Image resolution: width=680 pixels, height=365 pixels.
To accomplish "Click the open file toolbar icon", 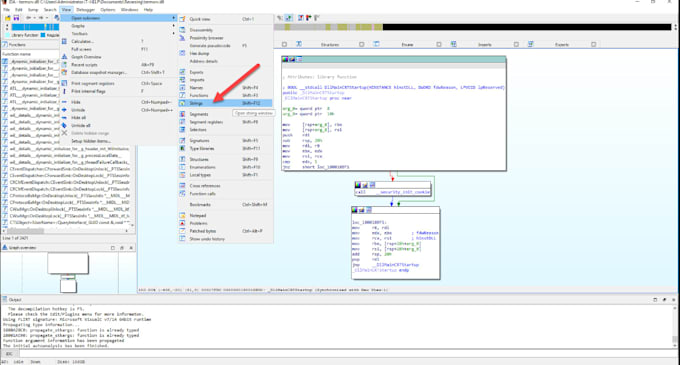I will [7, 18].
